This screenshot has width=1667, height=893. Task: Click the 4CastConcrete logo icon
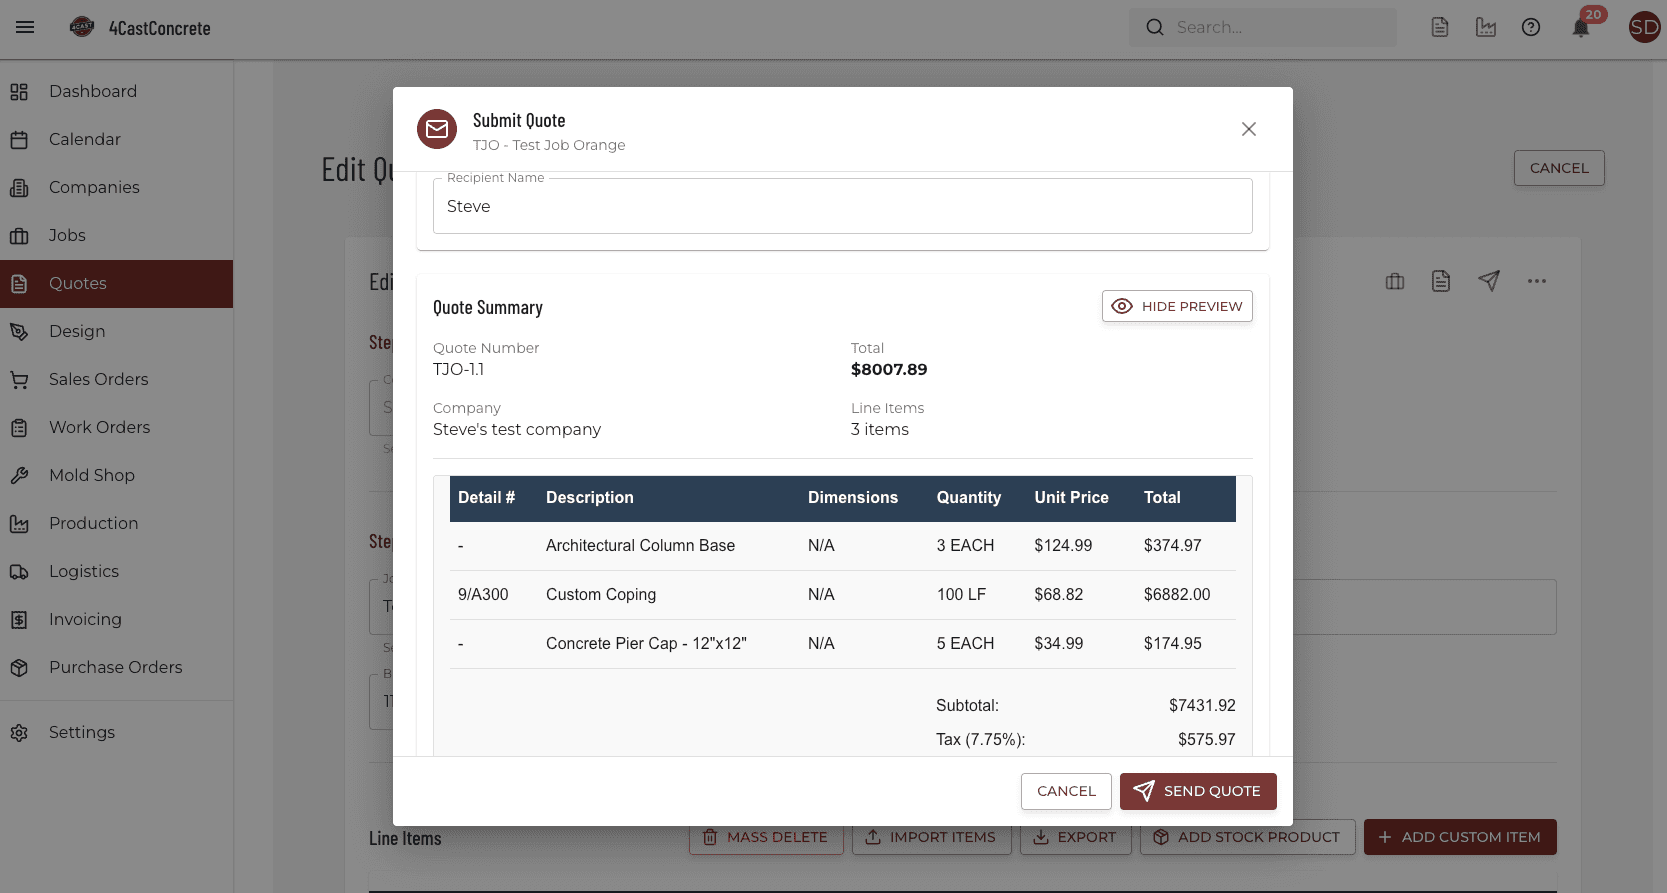coord(82,27)
